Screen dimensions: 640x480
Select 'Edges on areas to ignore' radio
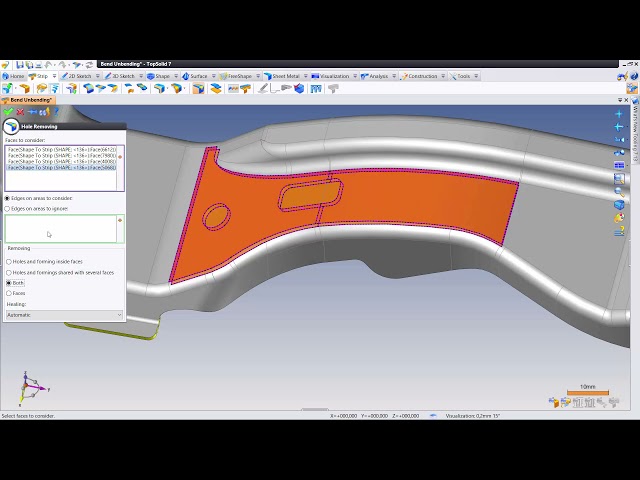(9, 209)
